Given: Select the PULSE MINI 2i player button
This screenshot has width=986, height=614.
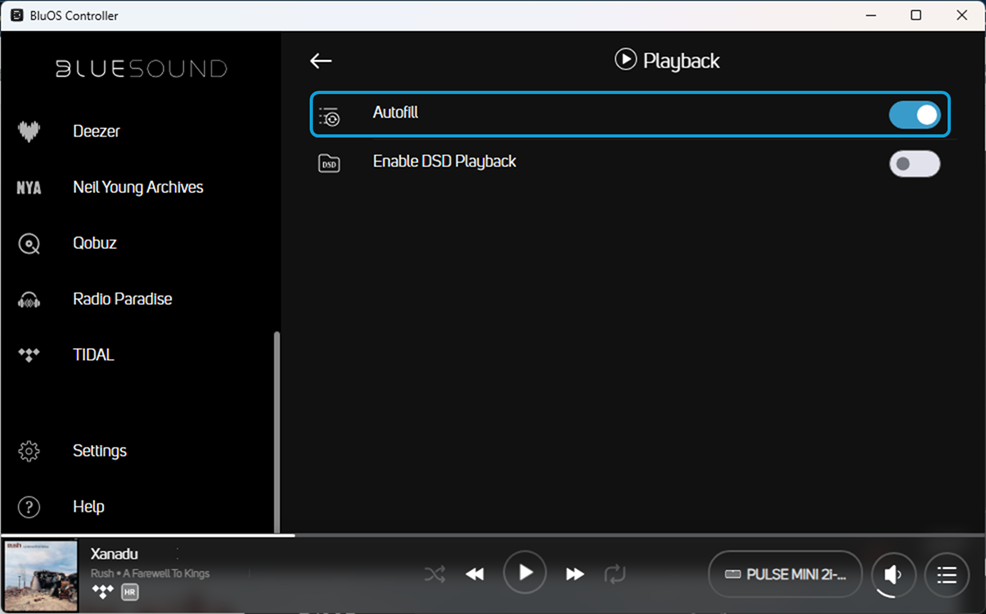Looking at the screenshot, I should coord(785,574).
